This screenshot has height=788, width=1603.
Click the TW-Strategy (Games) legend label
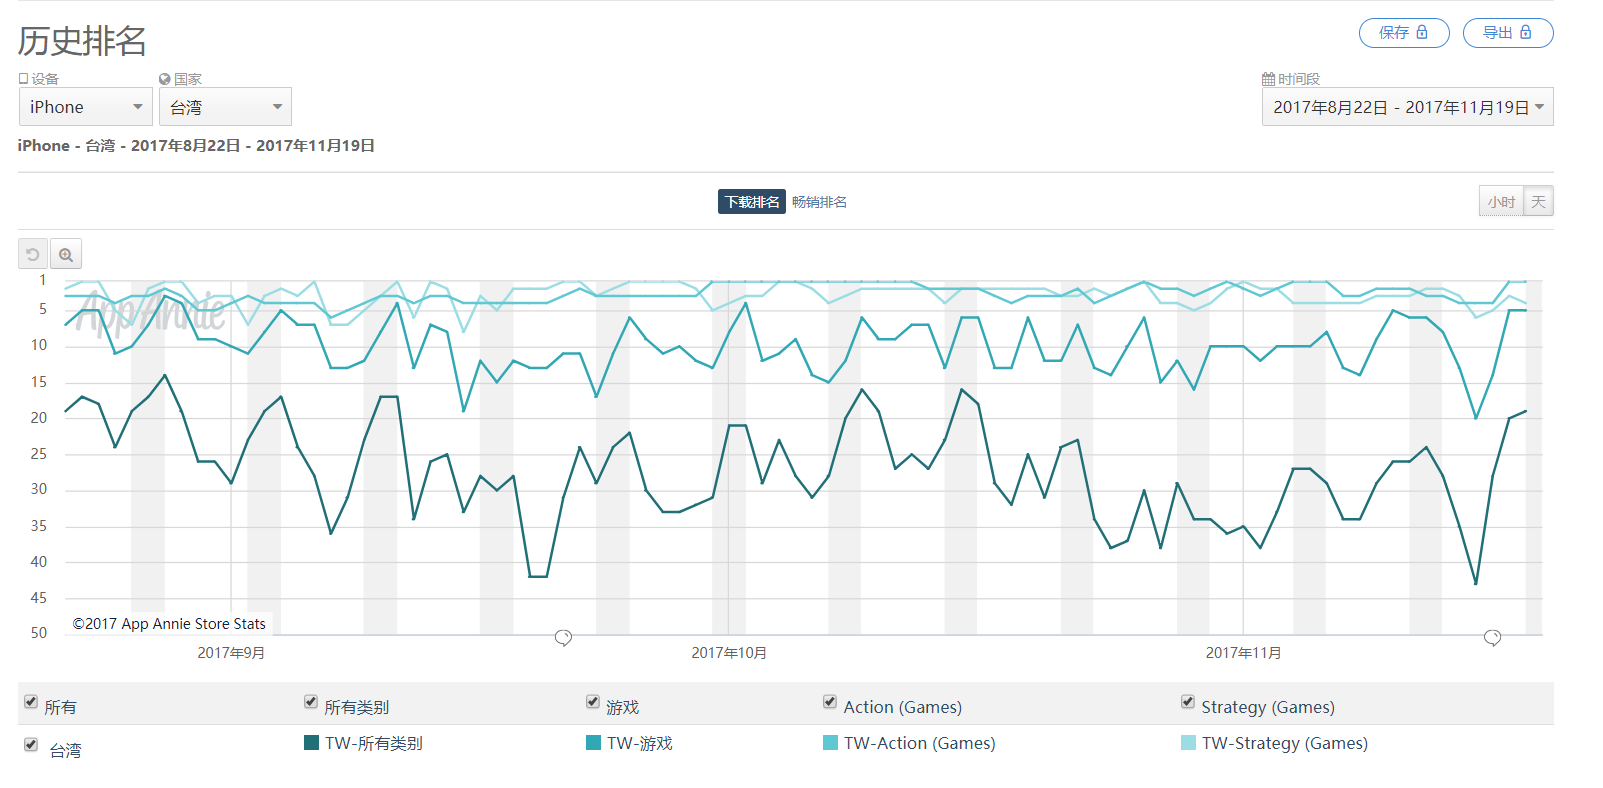(x=1285, y=743)
